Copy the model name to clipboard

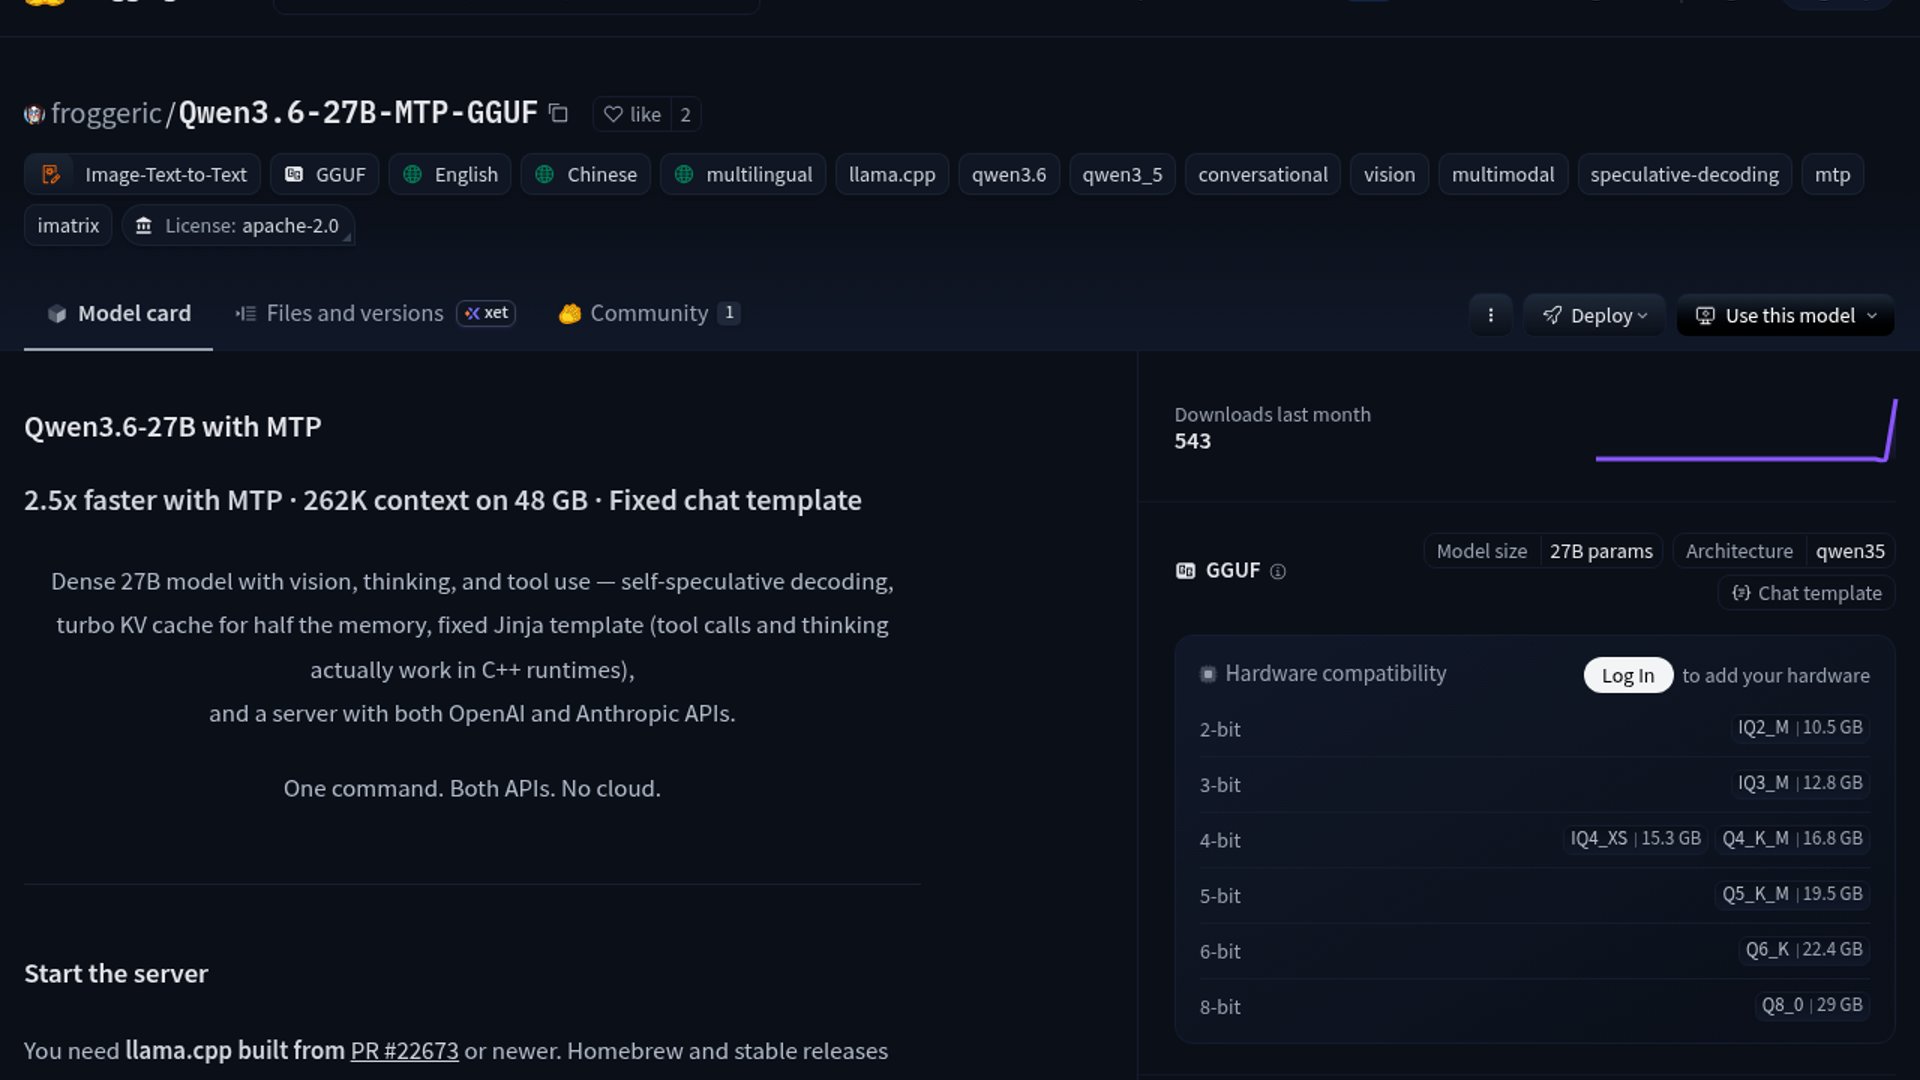(x=558, y=114)
